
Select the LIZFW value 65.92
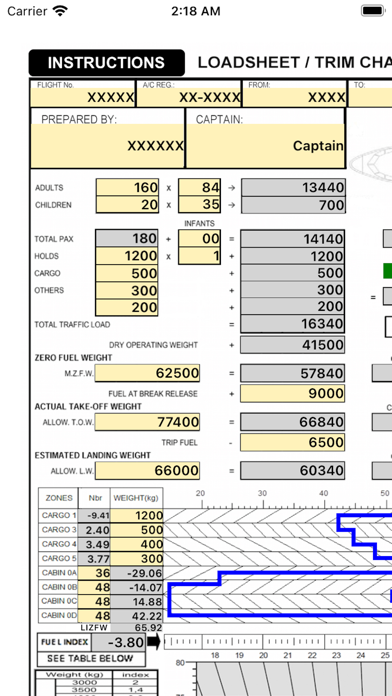[137, 628]
